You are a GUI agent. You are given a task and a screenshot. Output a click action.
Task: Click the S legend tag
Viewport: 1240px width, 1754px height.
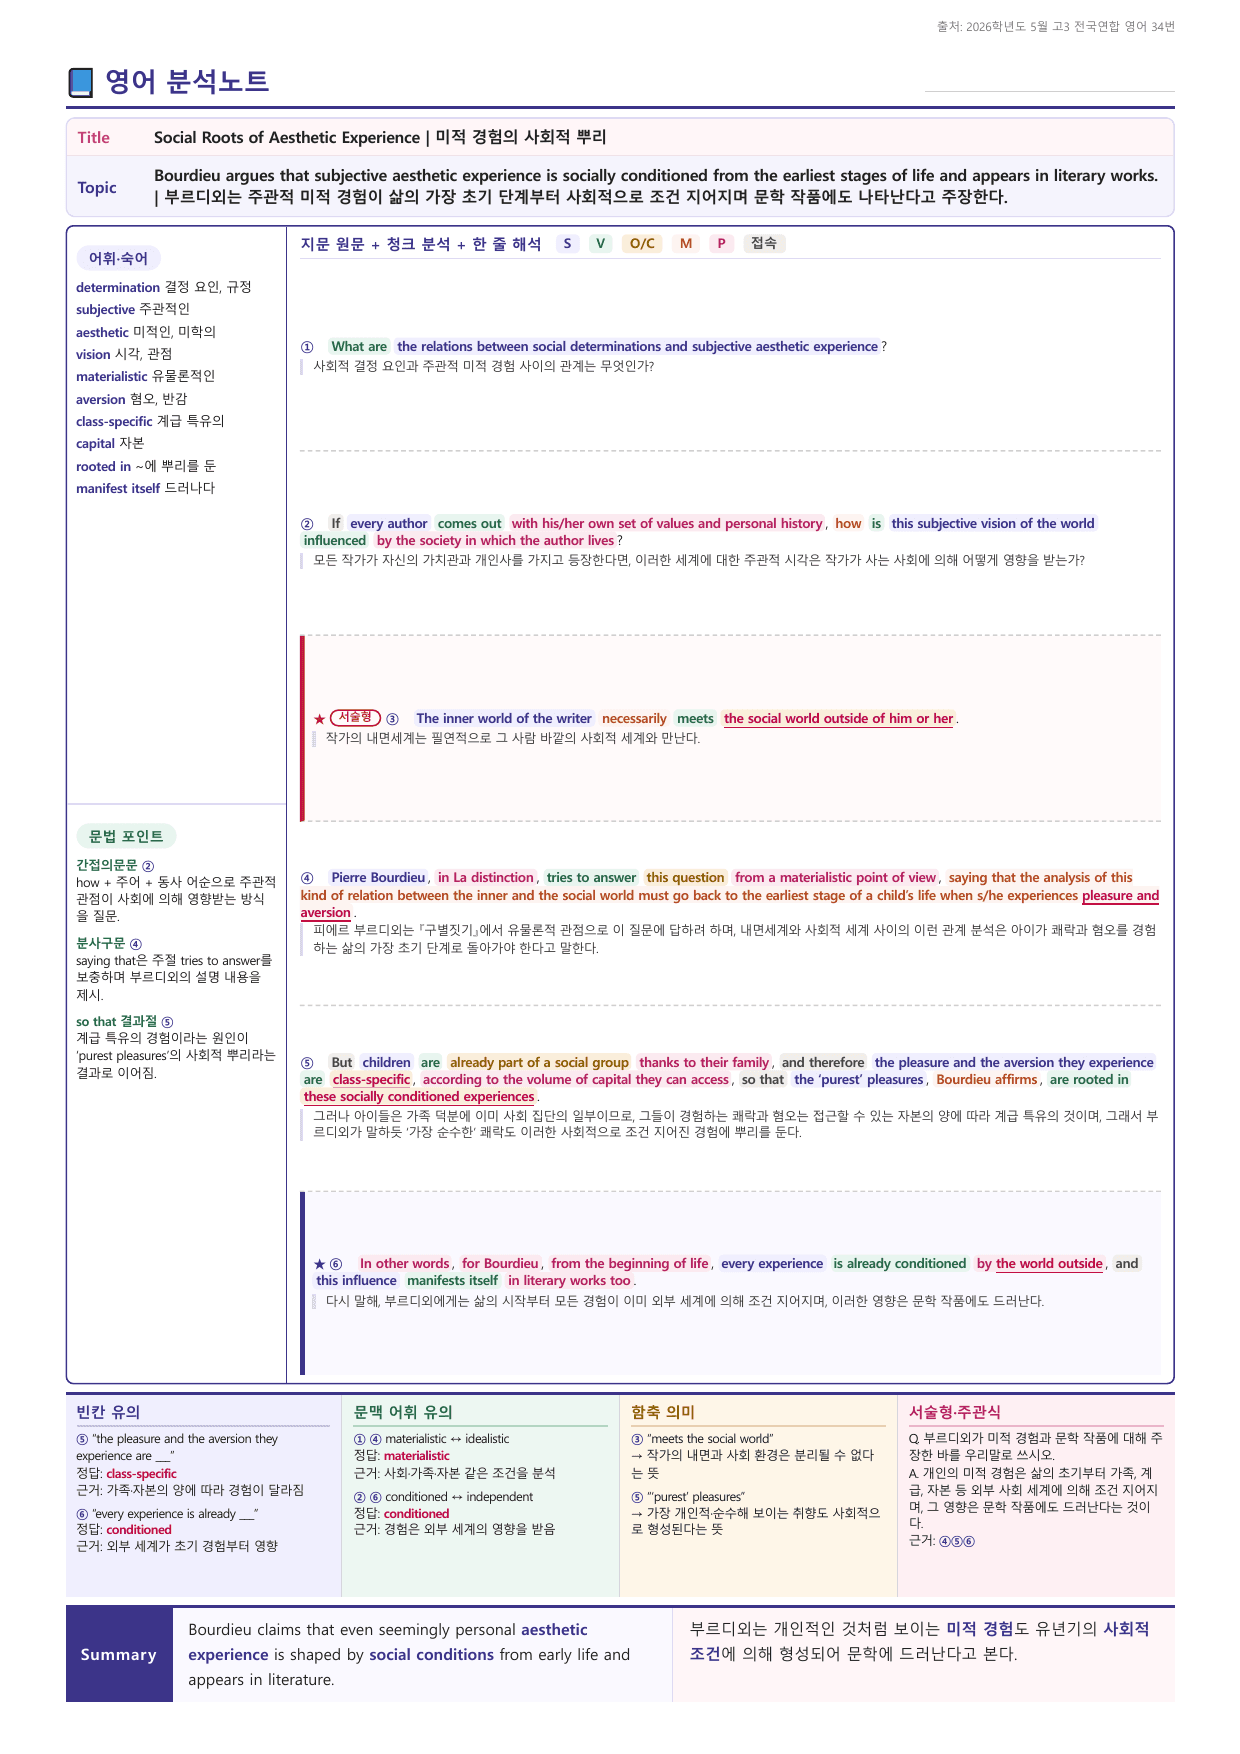(568, 243)
